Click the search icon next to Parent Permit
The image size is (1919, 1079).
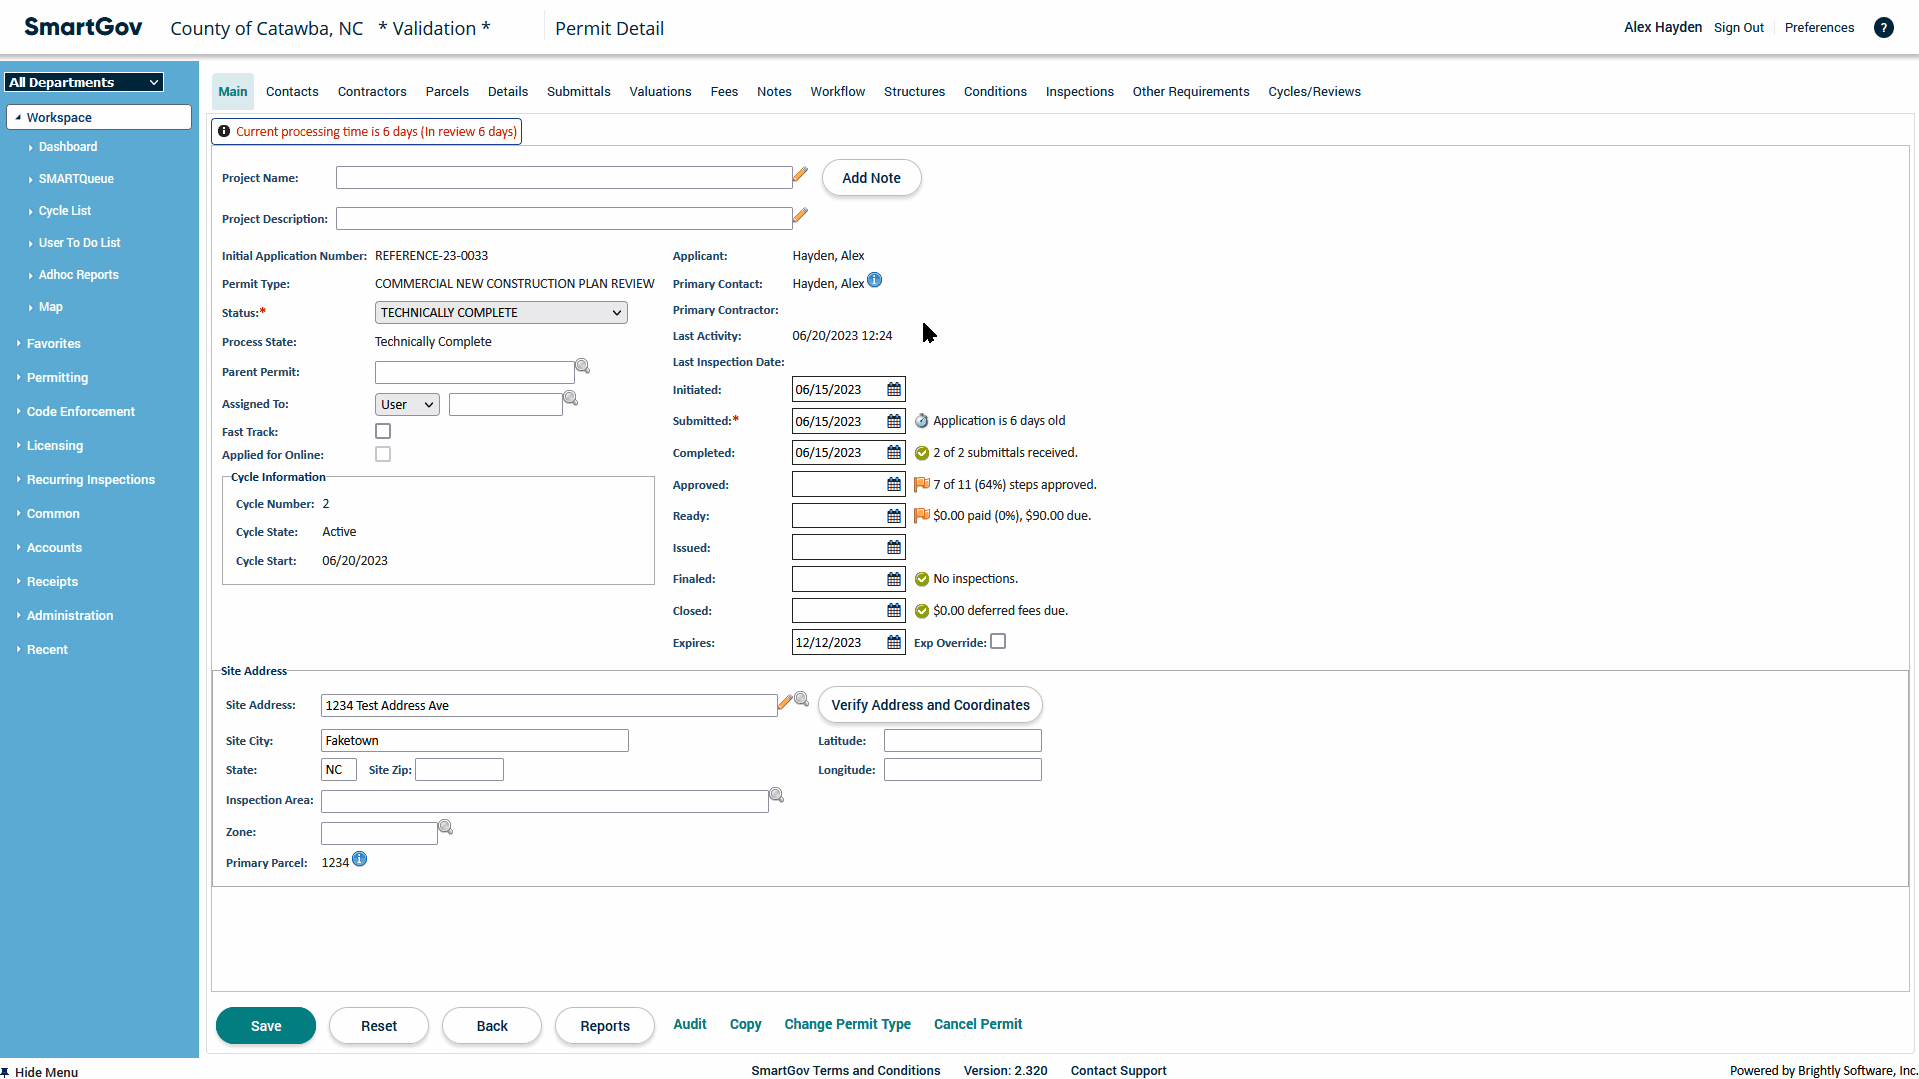(x=582, y=367)
